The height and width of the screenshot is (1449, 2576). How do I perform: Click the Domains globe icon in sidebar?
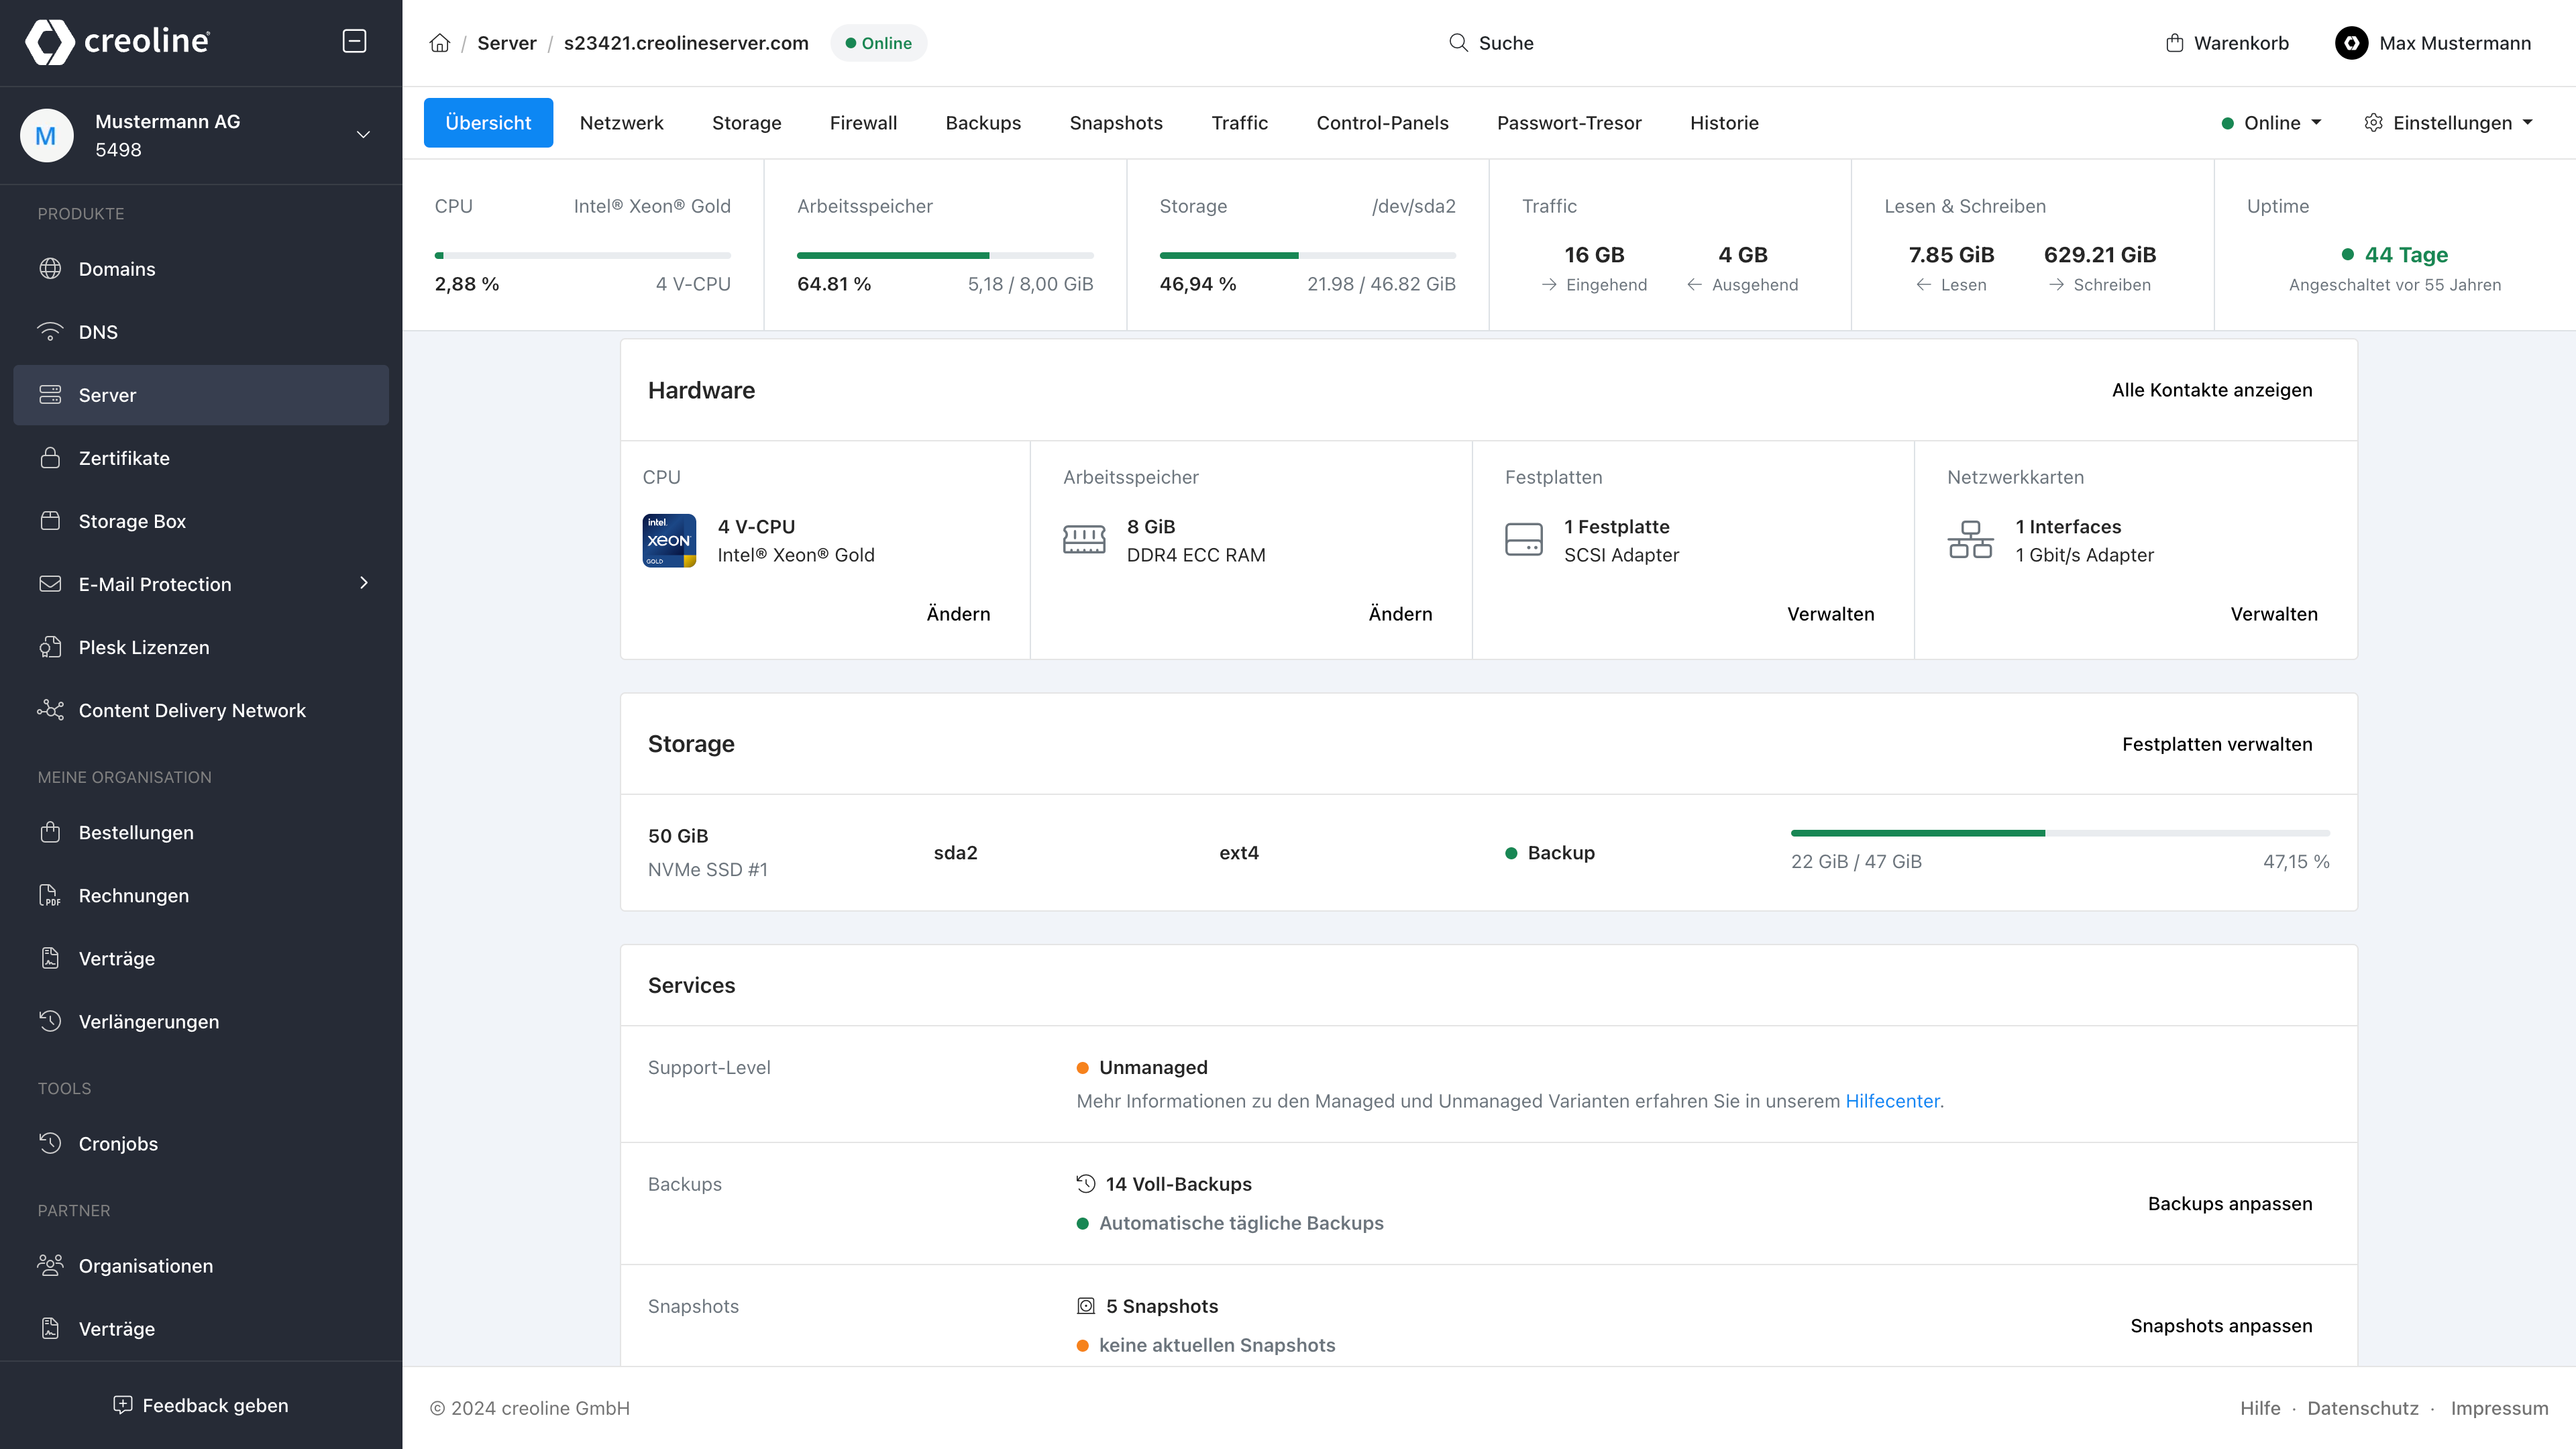click(x=50, y=268)
